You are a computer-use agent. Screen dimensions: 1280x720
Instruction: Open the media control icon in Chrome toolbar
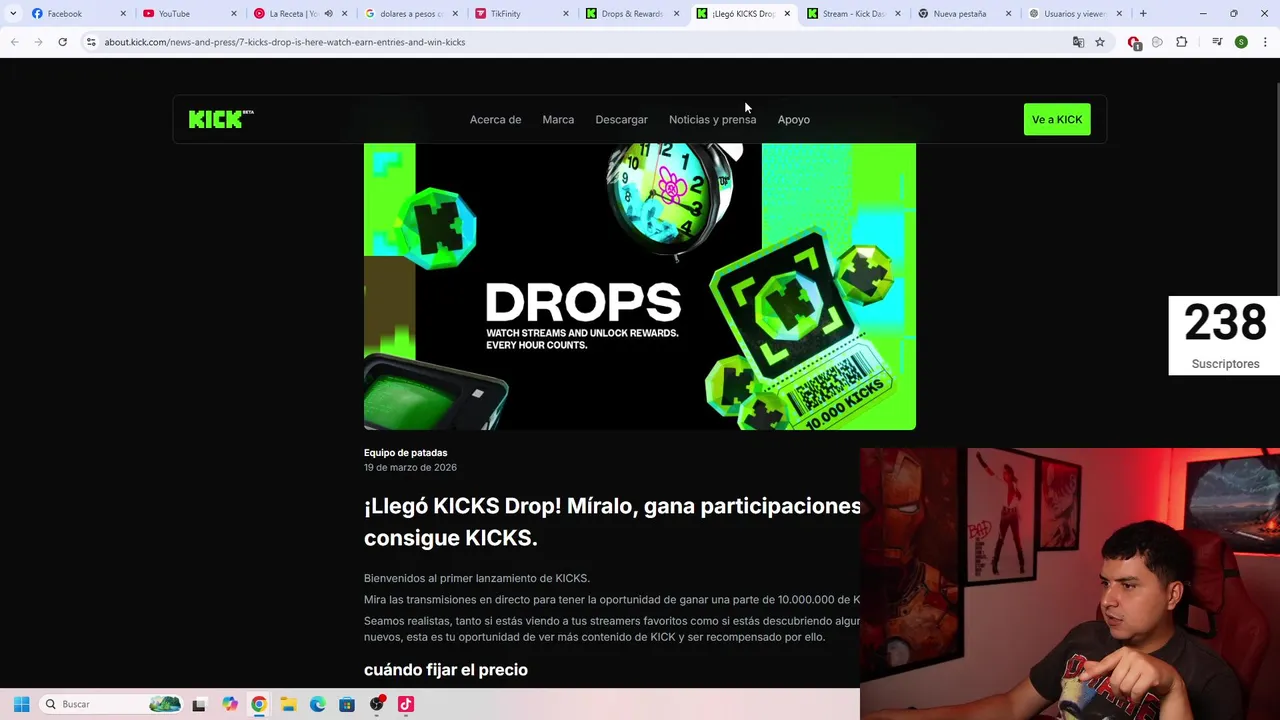pos(1217,42)
